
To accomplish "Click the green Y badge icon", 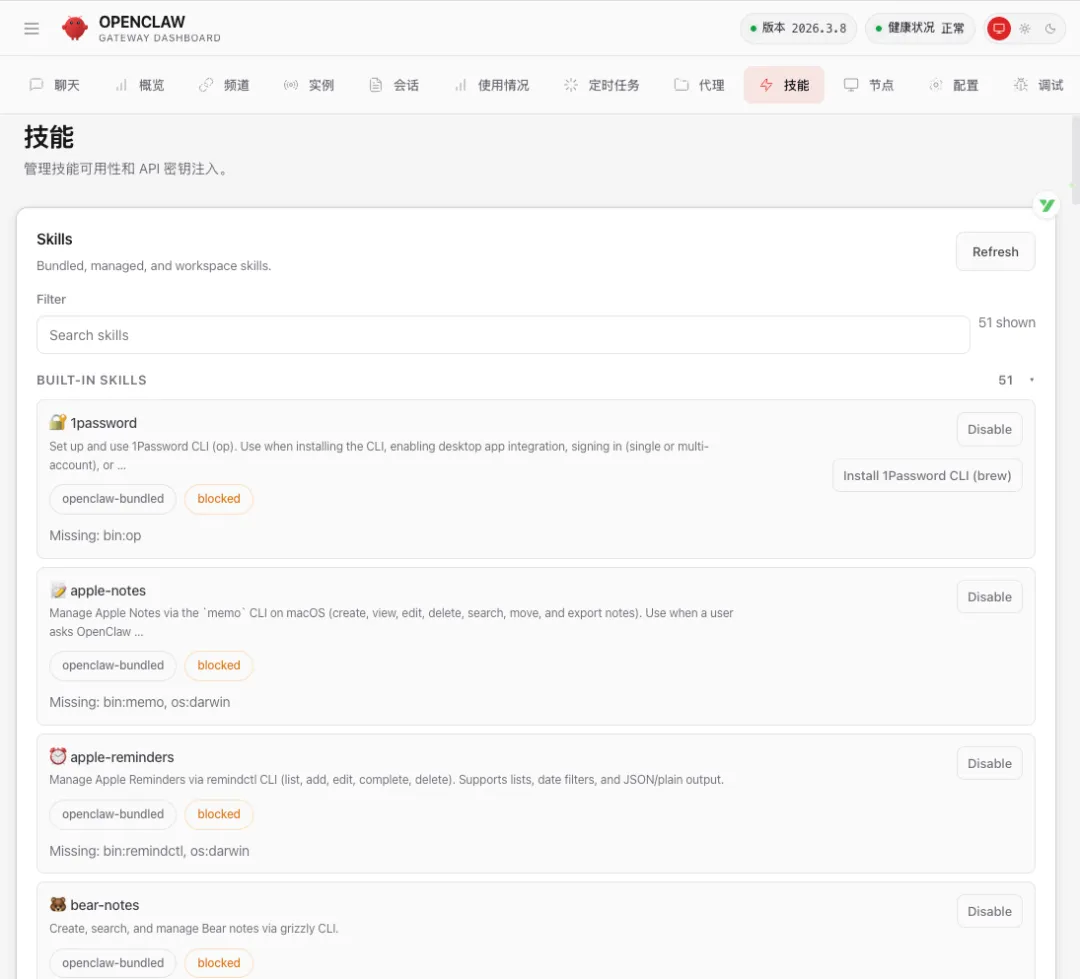I will click(x=1047, y=205).
